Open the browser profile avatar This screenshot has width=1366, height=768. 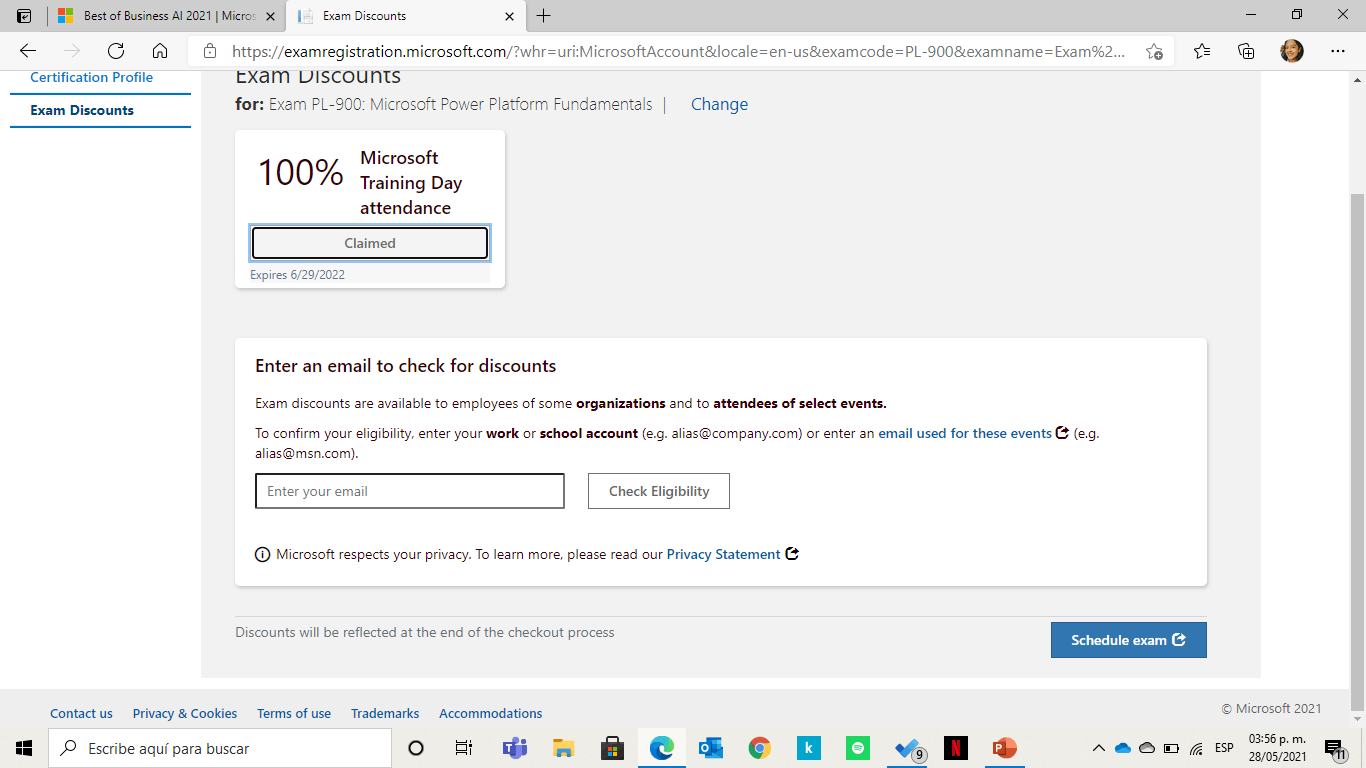[x=1292, y=51]
